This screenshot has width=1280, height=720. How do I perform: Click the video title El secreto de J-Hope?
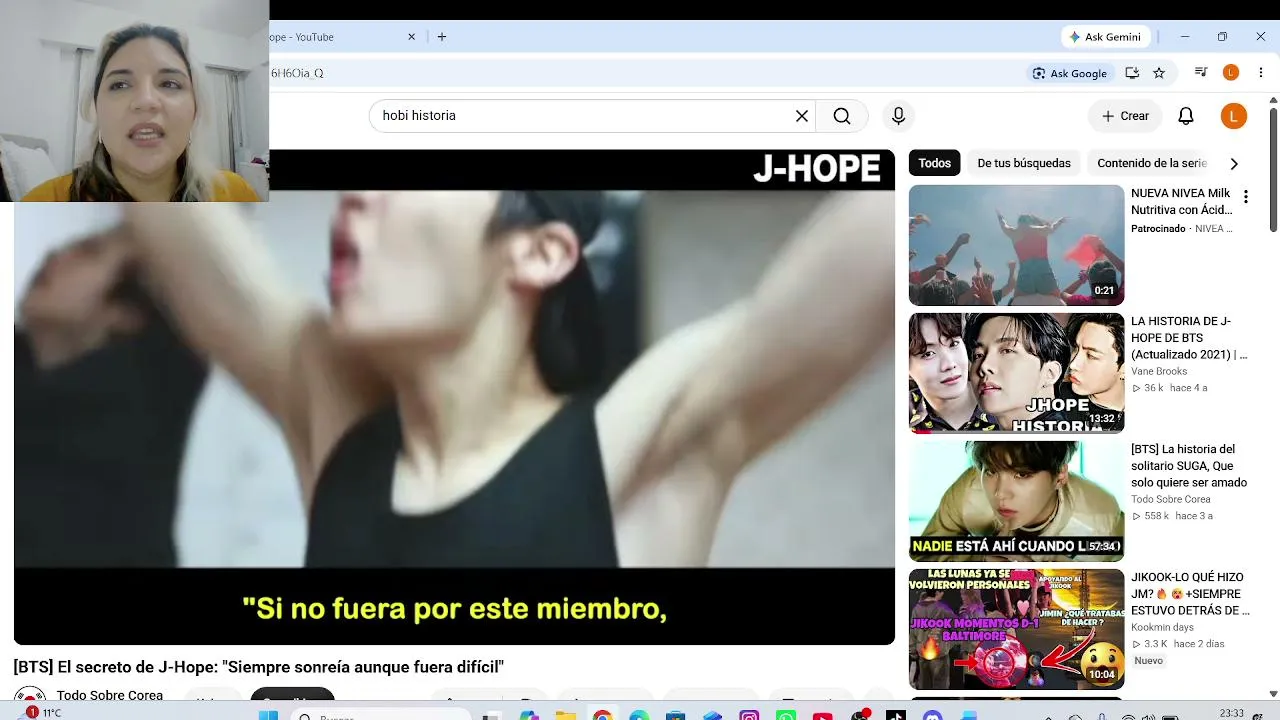(259, 667)
